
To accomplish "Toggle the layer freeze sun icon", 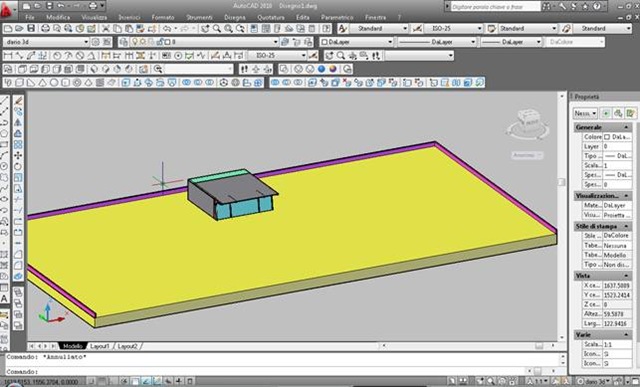I will pyautogui.click(x=143, y=42).
